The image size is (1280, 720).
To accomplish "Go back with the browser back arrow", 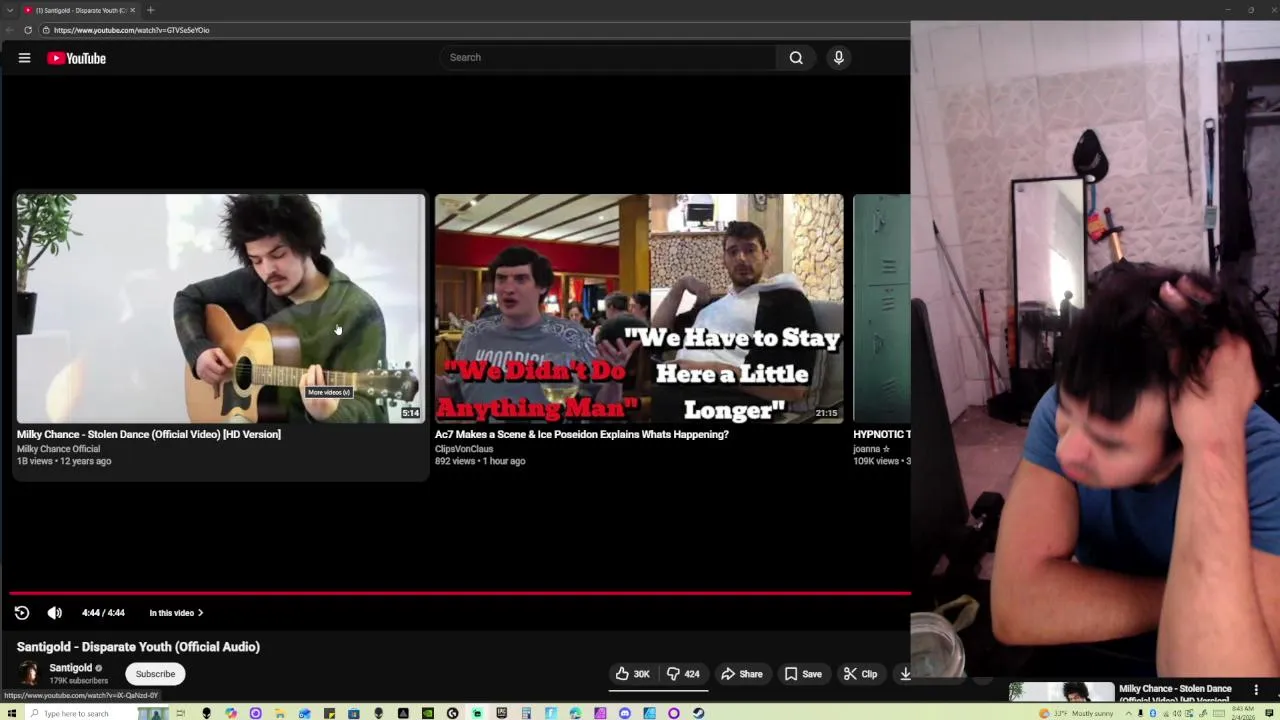I will [9, 30].
